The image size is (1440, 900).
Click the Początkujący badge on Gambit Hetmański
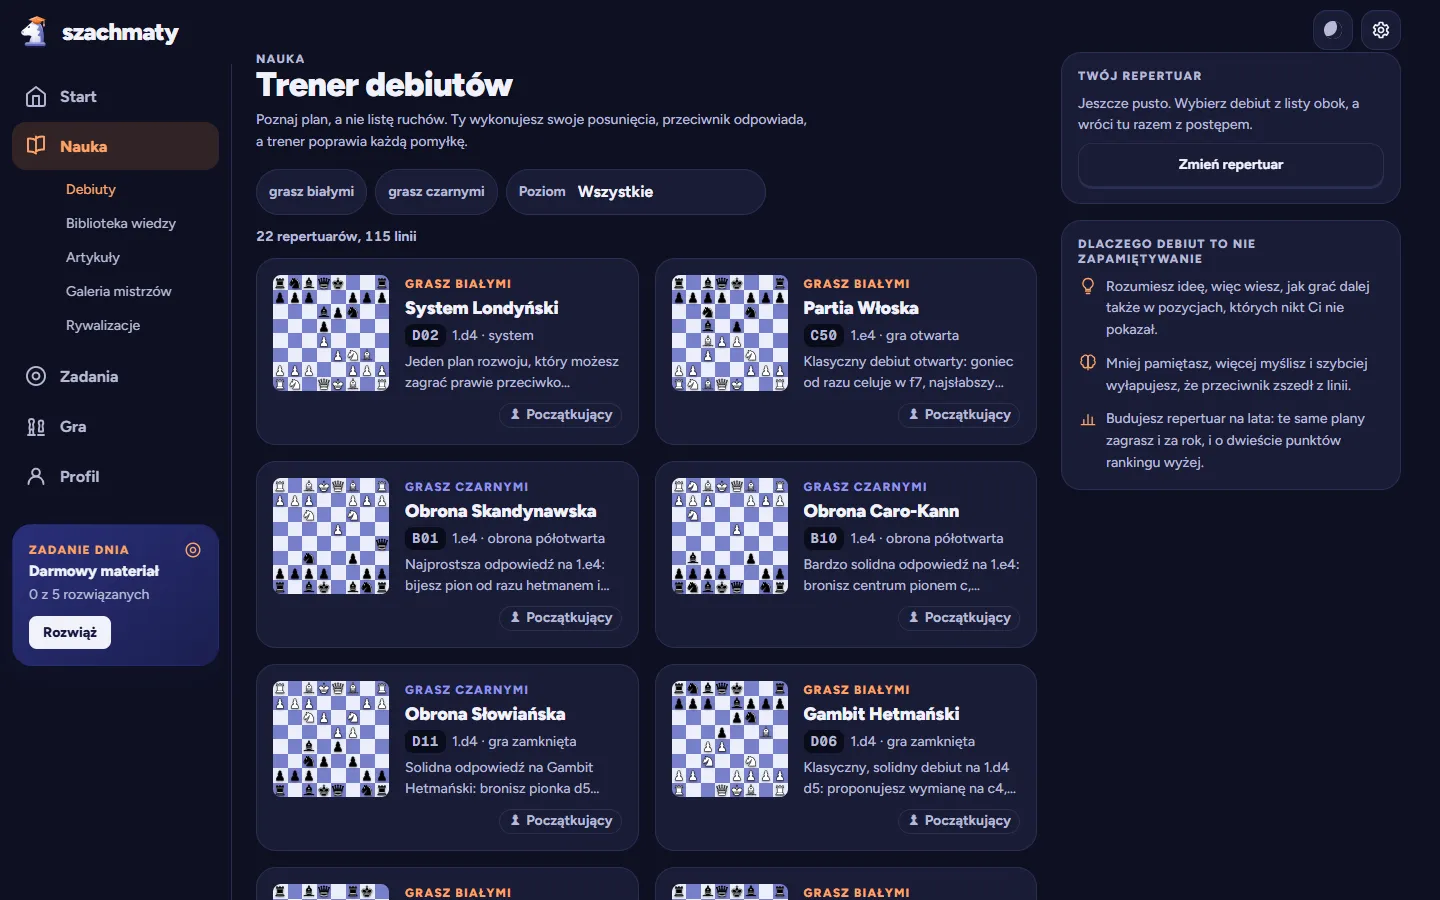pyautogui.click(x=960, y=821)
